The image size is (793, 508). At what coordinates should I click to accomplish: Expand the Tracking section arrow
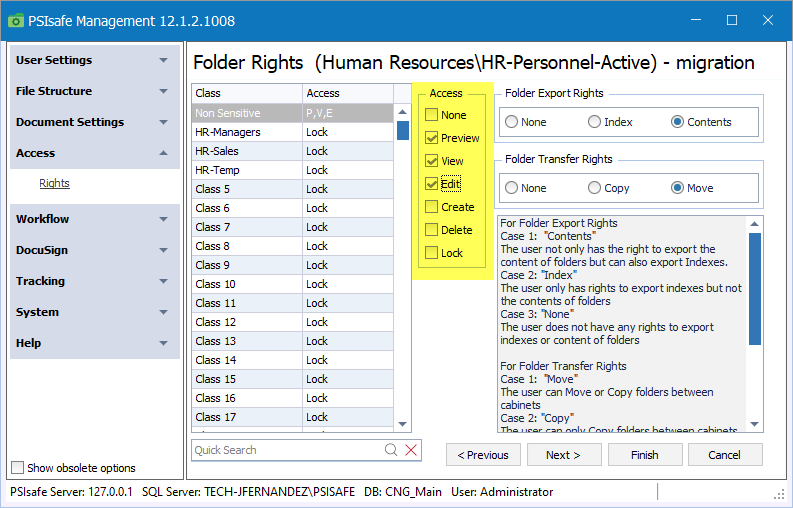[163, 281]
